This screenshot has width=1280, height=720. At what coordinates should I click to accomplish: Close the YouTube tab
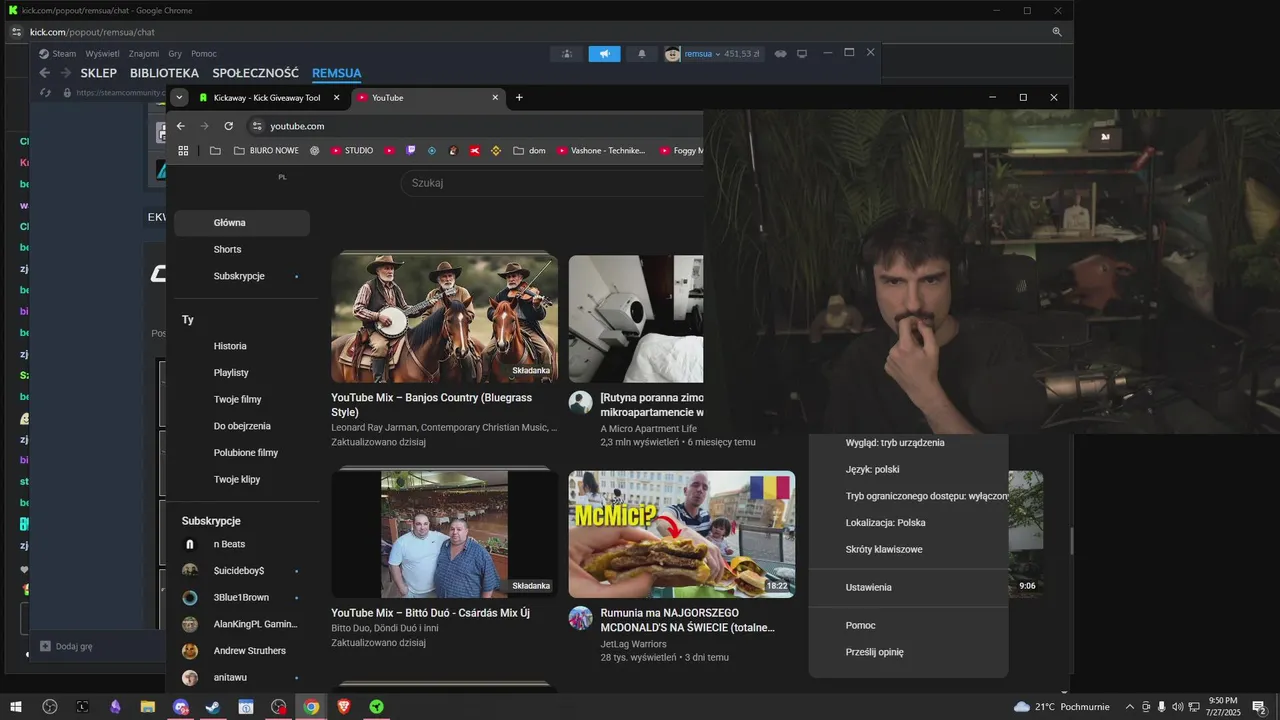click(x=495, y=98)
